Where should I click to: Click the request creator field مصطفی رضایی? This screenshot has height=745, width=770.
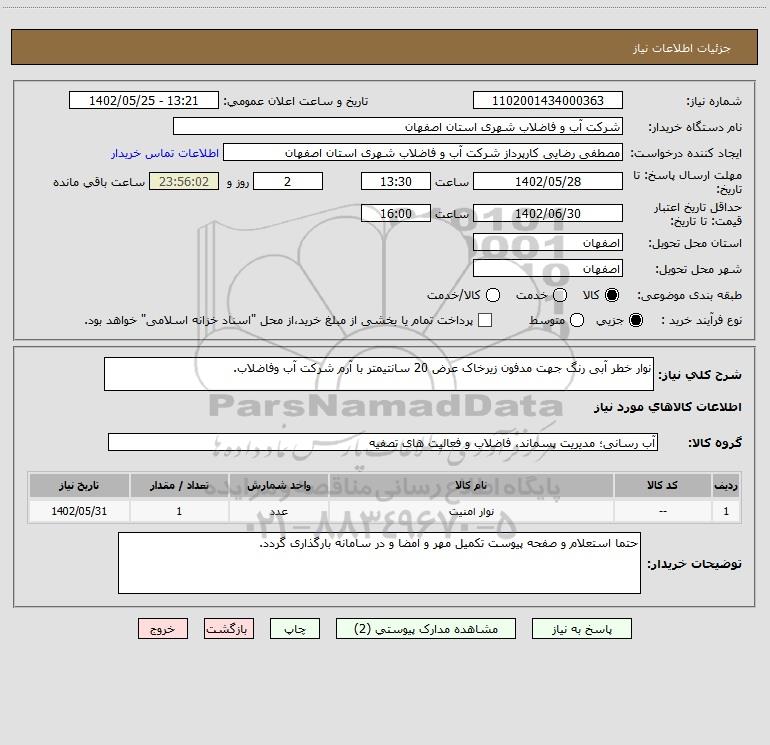pyautogui.click(x=423, y=153)
